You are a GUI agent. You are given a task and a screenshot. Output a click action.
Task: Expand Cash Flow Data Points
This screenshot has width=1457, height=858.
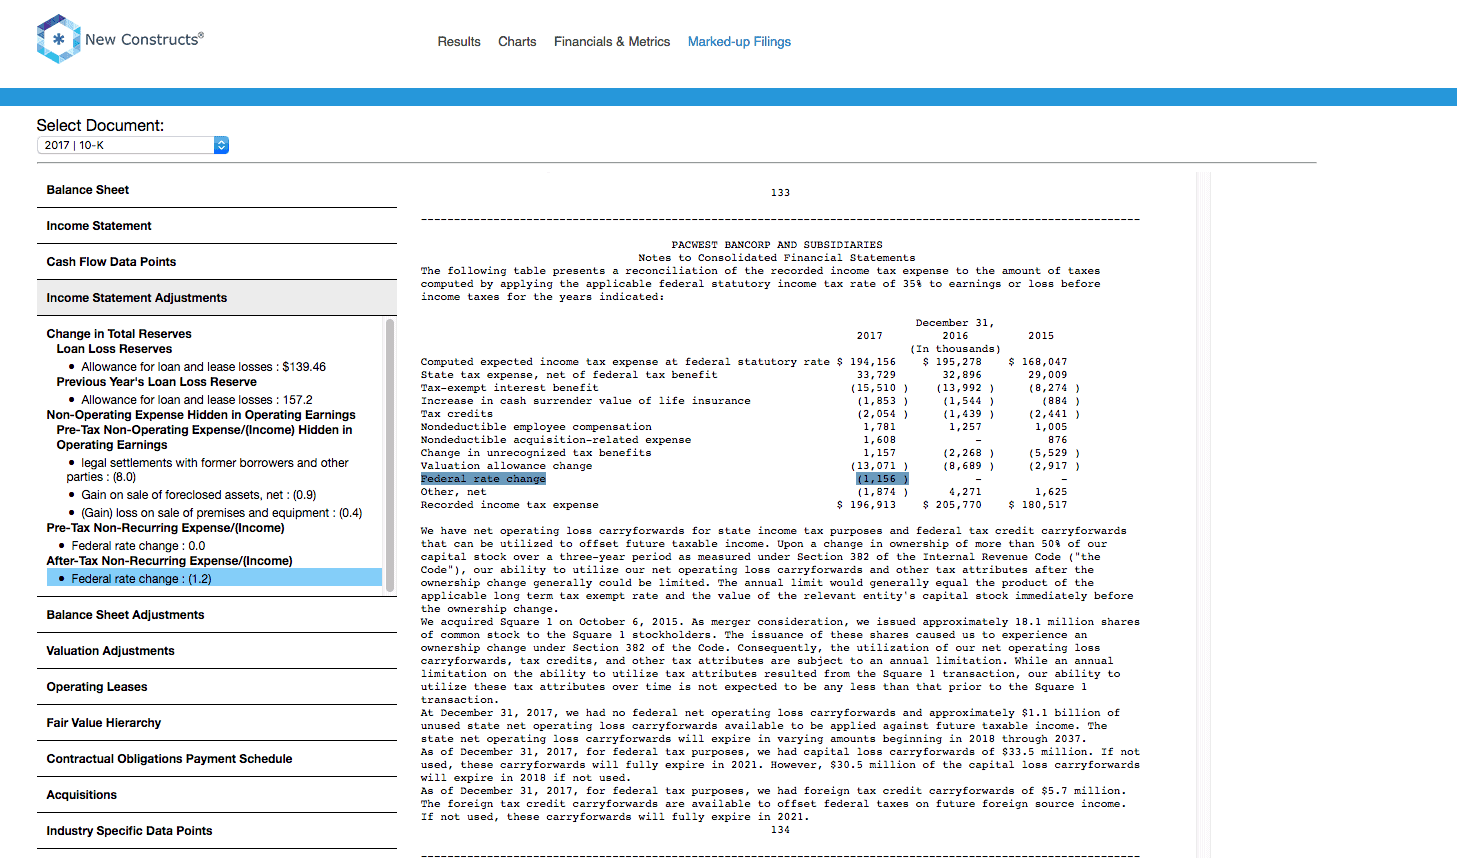point(217,262)
